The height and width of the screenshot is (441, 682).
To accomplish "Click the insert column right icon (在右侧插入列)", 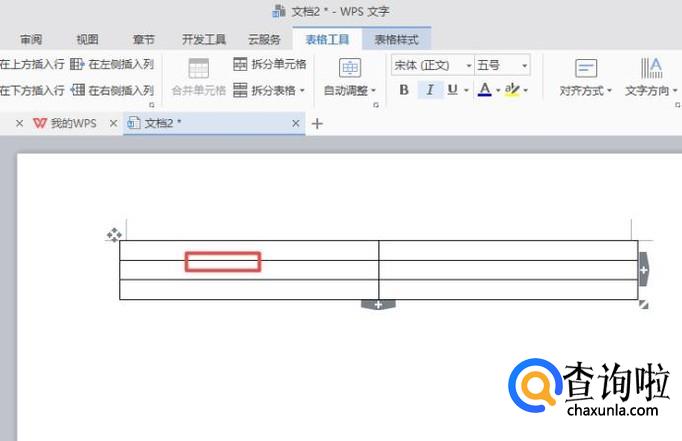I will click(x=78, y=90).
